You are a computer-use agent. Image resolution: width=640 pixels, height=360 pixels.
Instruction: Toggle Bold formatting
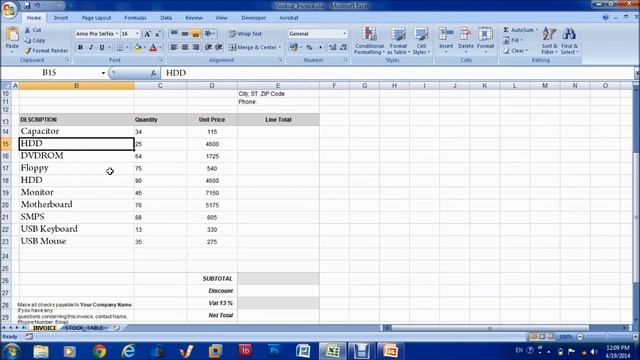tap(80, 47)
